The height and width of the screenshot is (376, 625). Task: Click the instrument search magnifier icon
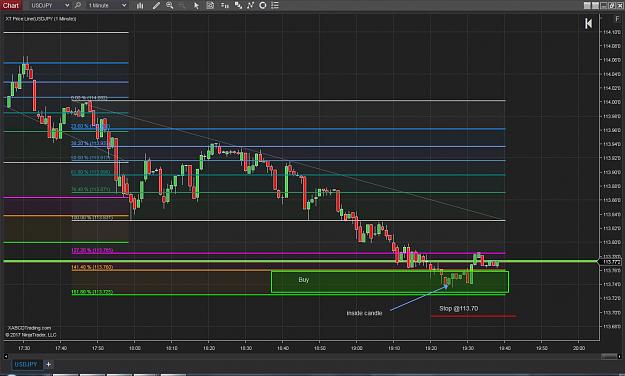78,5
